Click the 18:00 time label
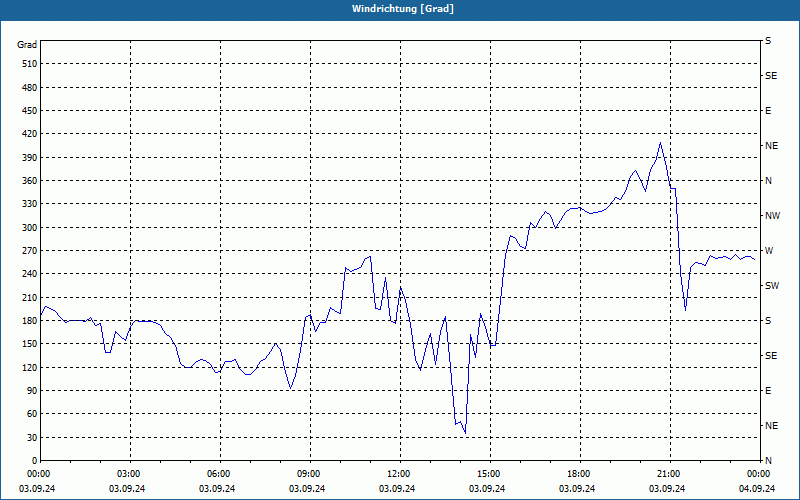The image size is (800, 500). (578, 474)
